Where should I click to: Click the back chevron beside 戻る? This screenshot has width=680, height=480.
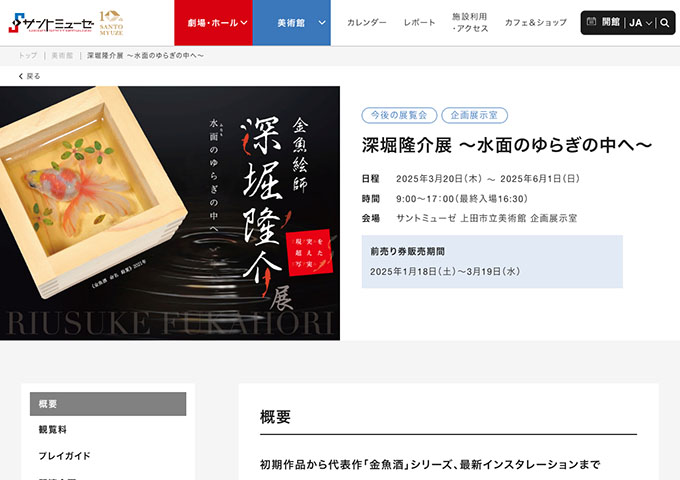tap(20, 76)
